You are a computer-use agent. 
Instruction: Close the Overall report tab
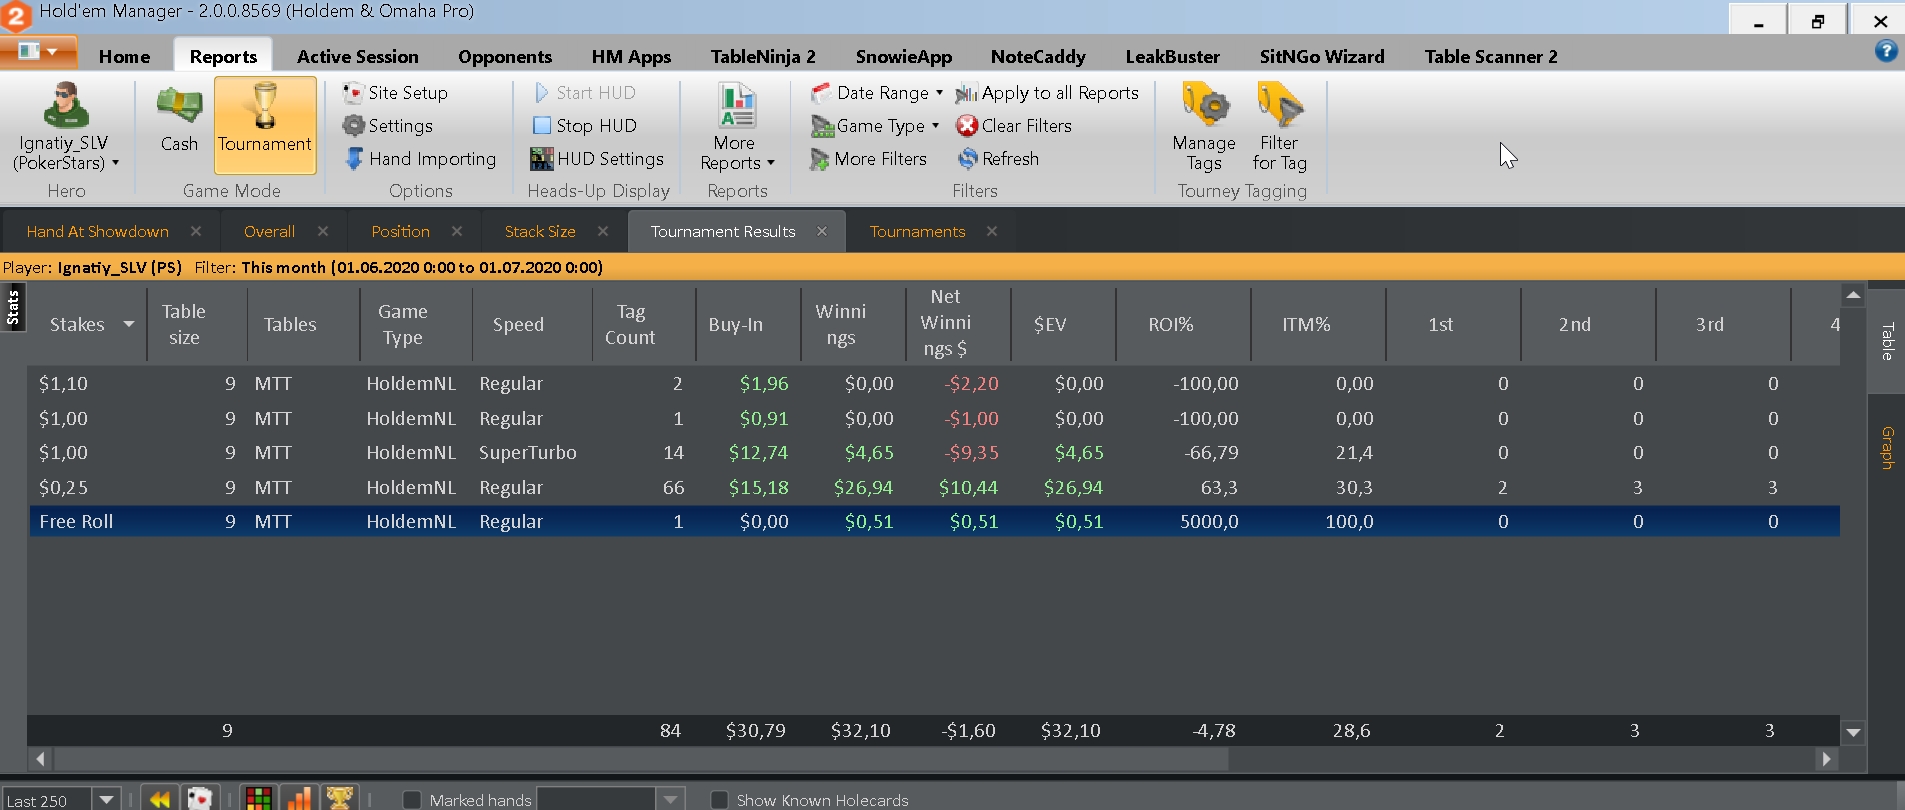323,231
